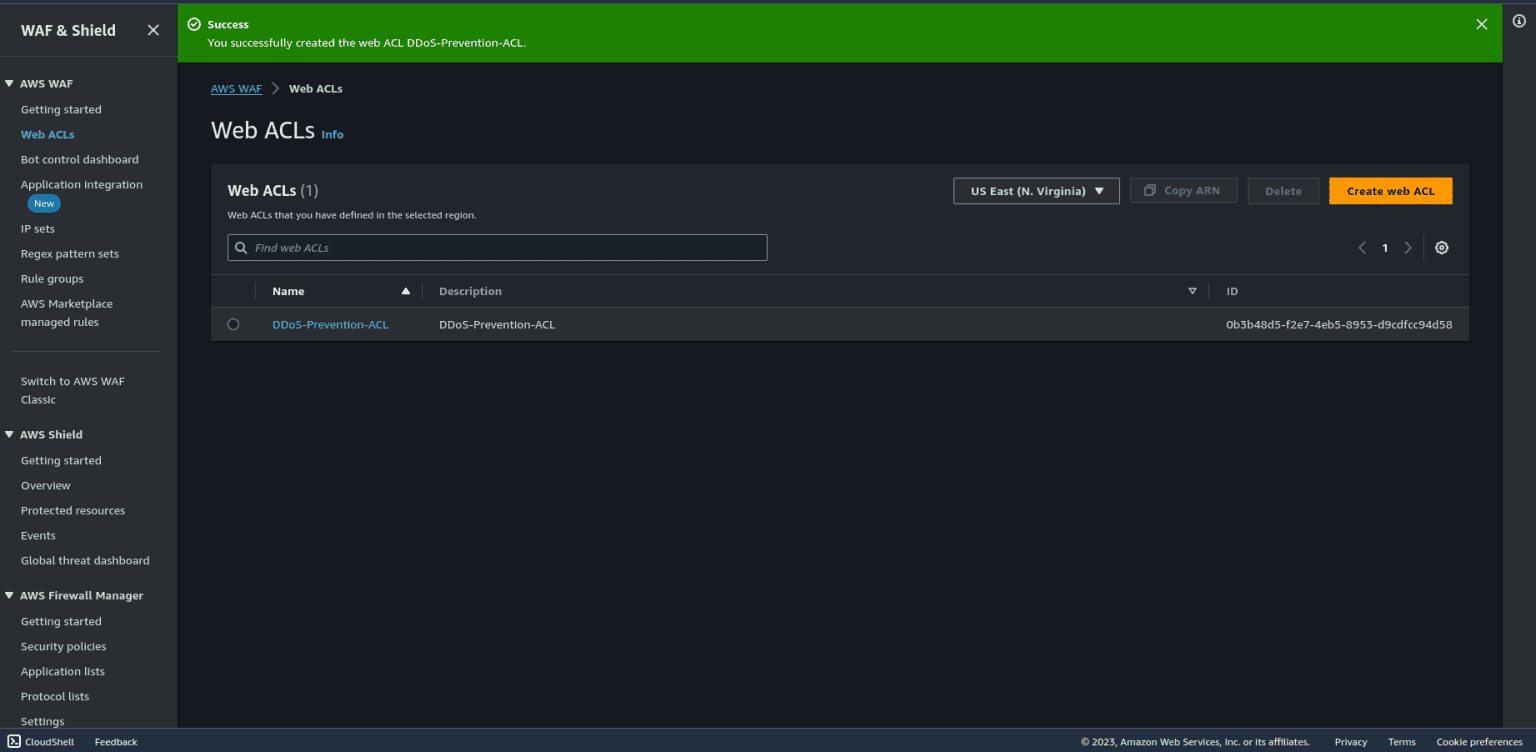Sort table by Description column arrow
Screen dimensions: 1536x752
[x=1192, y=291]
